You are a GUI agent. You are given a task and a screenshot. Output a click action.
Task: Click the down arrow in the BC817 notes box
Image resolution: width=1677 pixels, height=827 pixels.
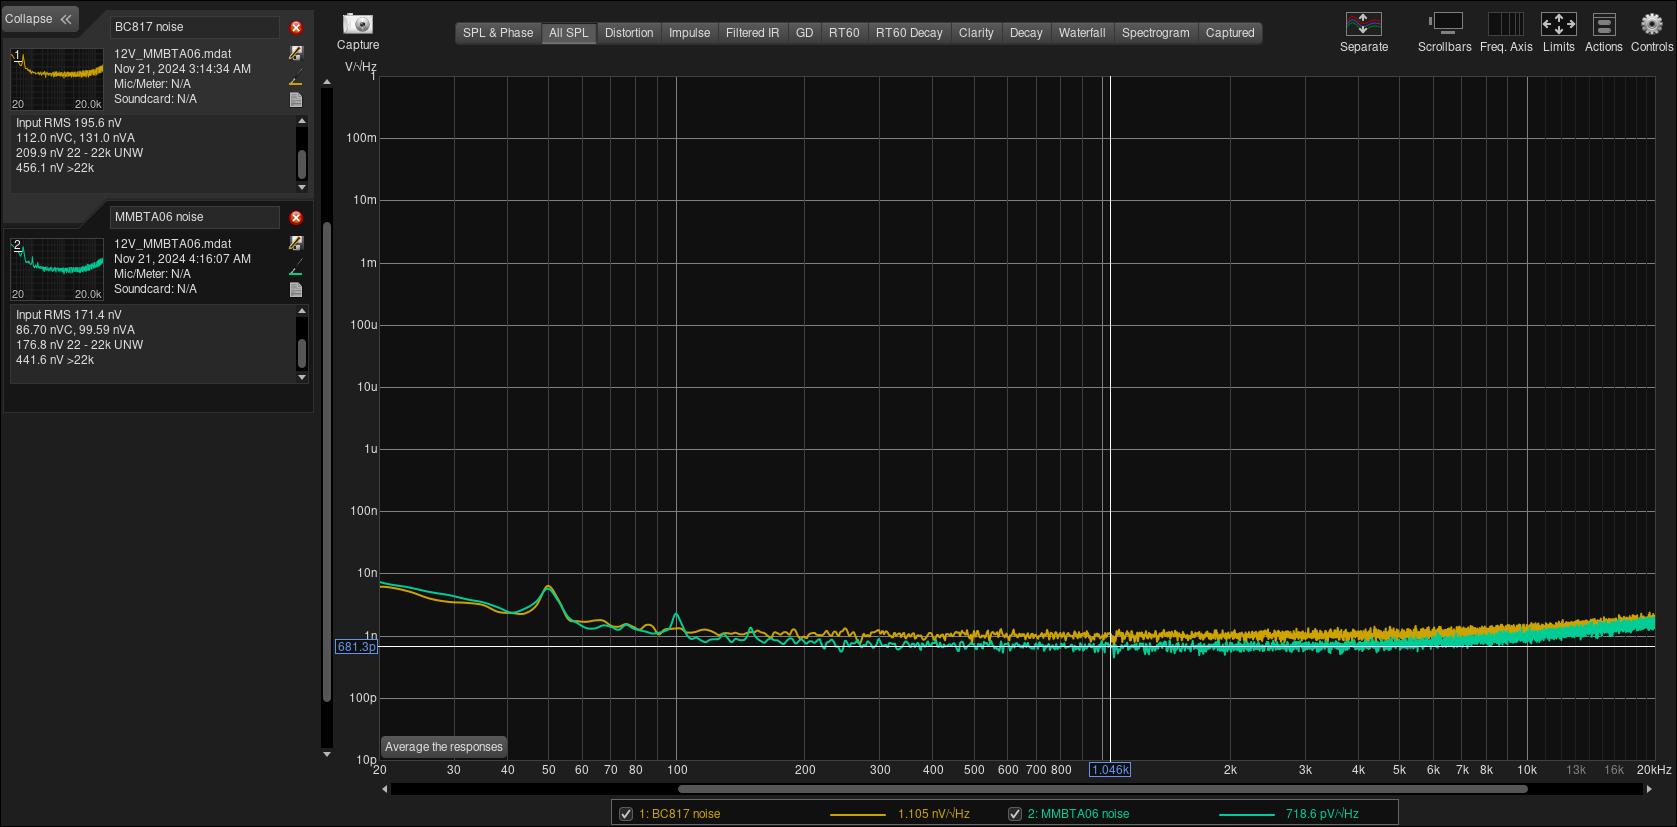pyautogui.click(x=302, y=187)
